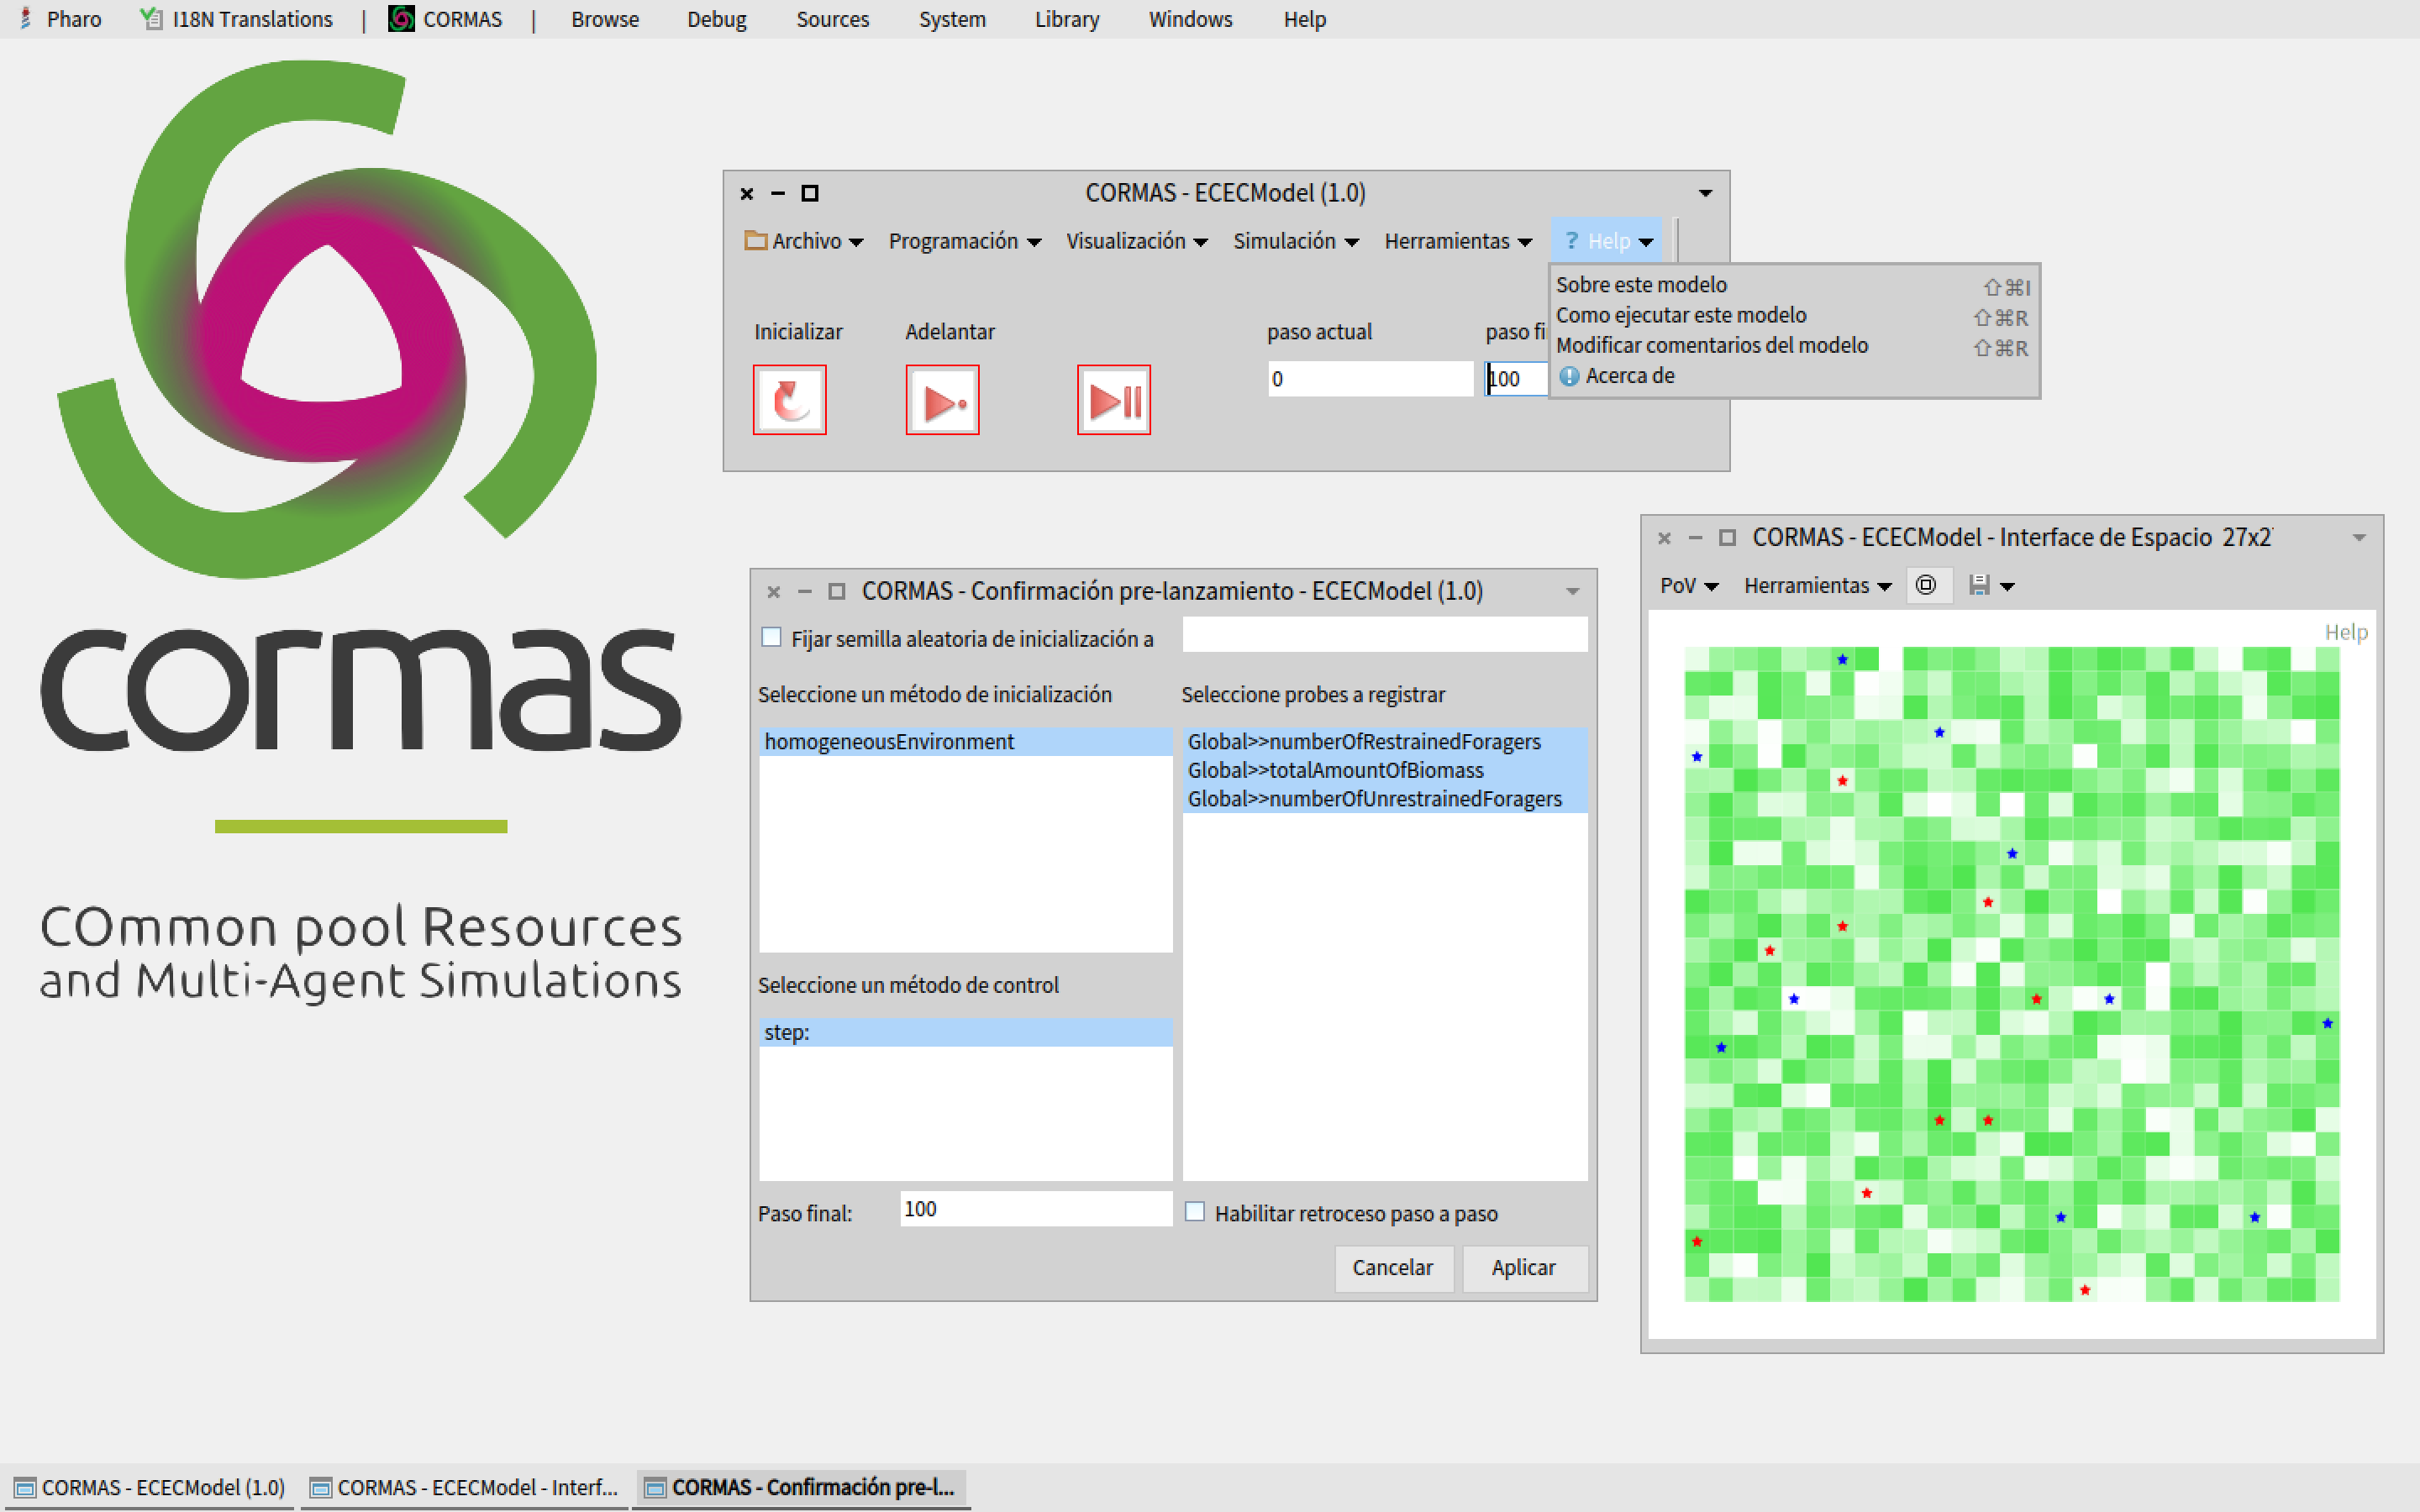Toggle Habilitar retroceso paso a paso checkbox

[1195, 1212]
